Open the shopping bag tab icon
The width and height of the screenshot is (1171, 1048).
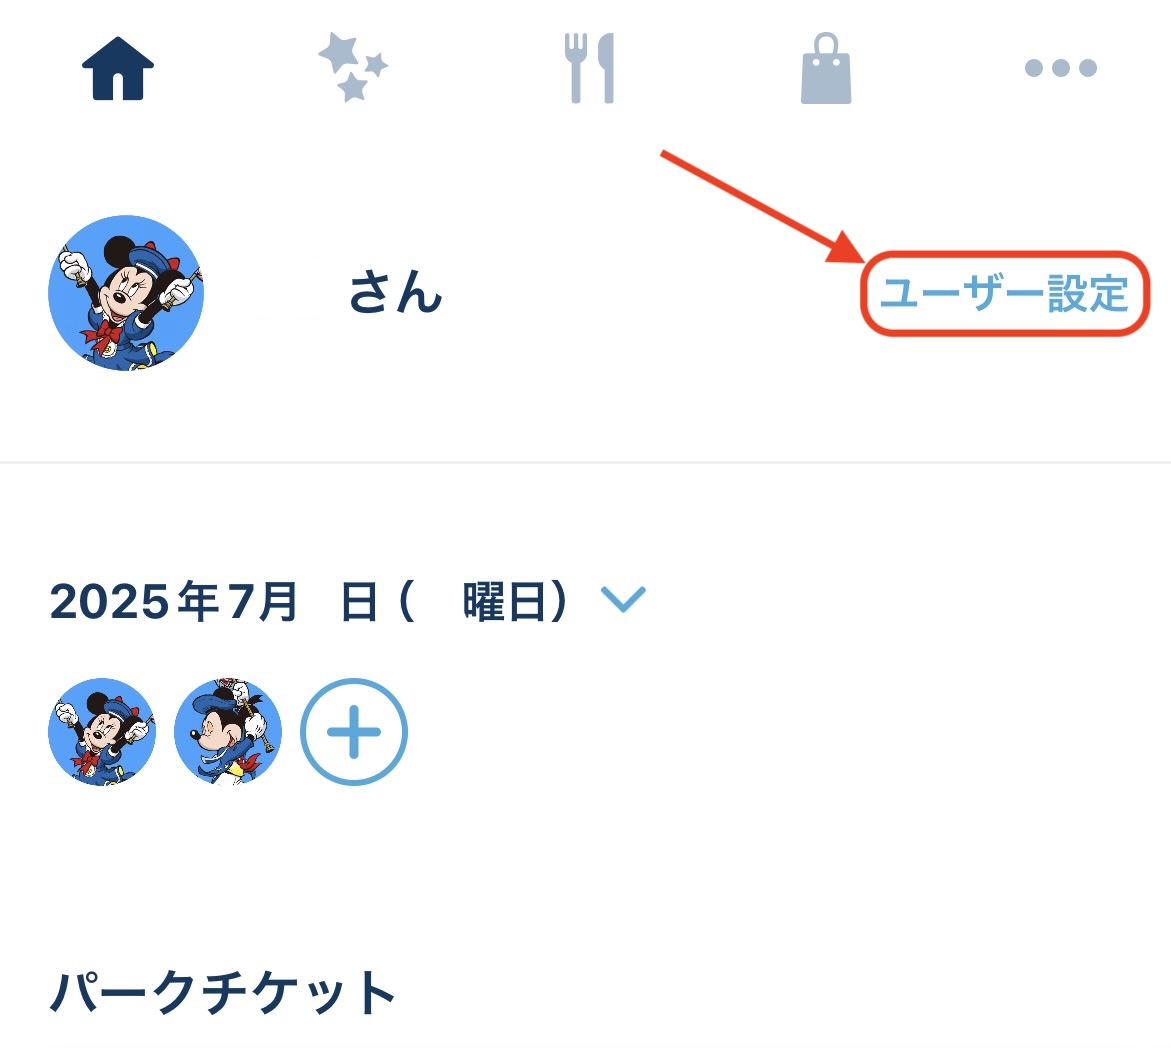click(826, 68)
